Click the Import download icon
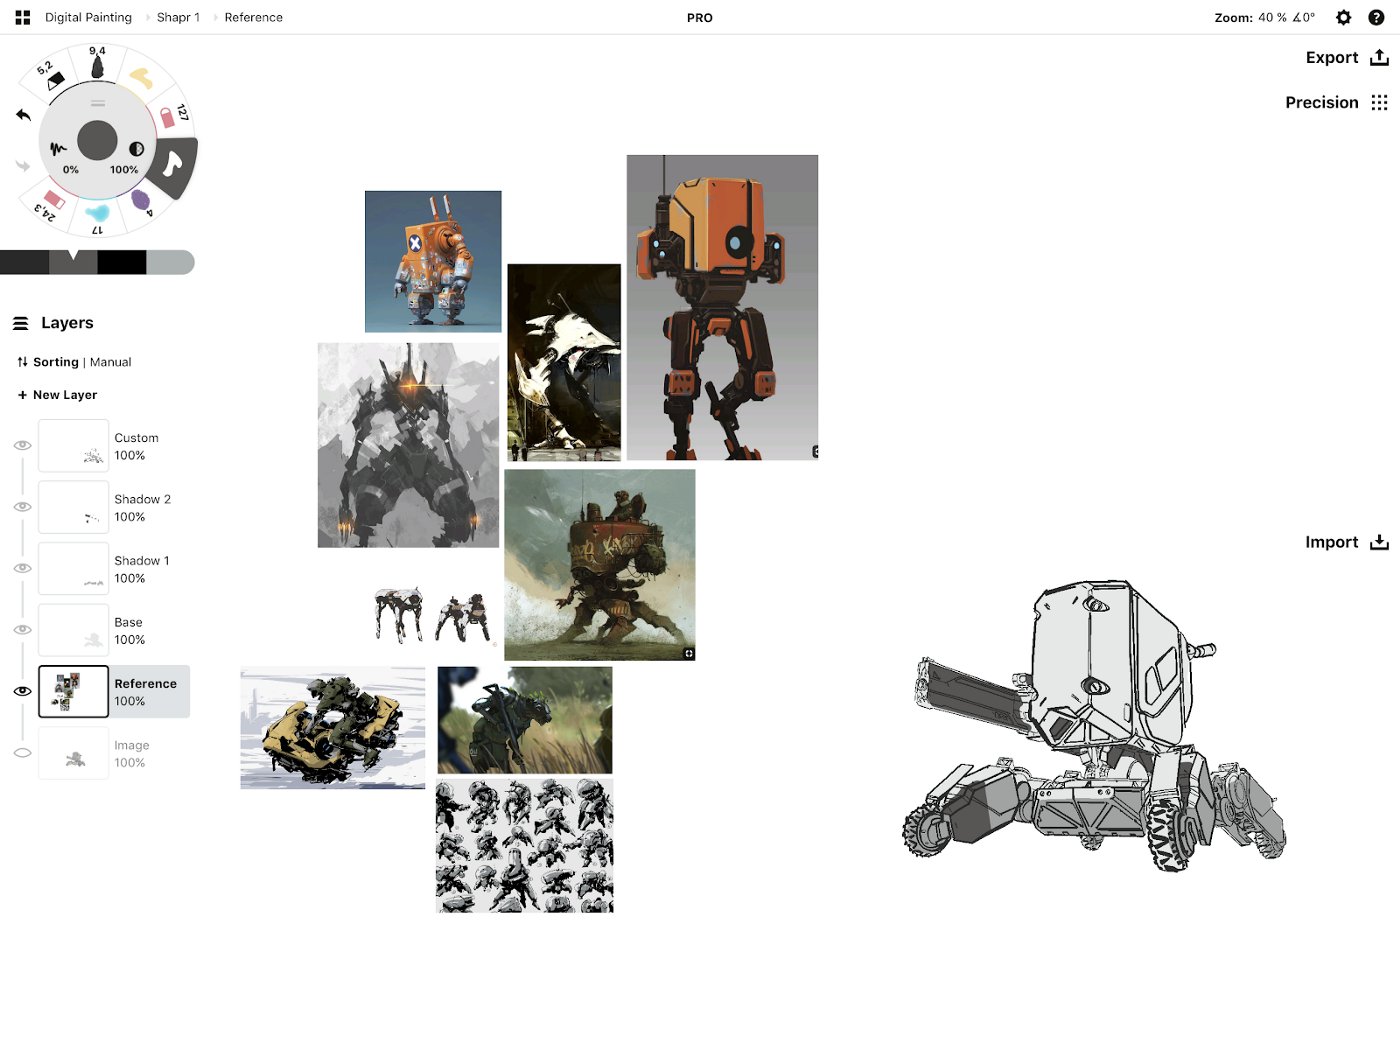This screenshot has width=1400, height=1049. click(x=1379, y=542)
